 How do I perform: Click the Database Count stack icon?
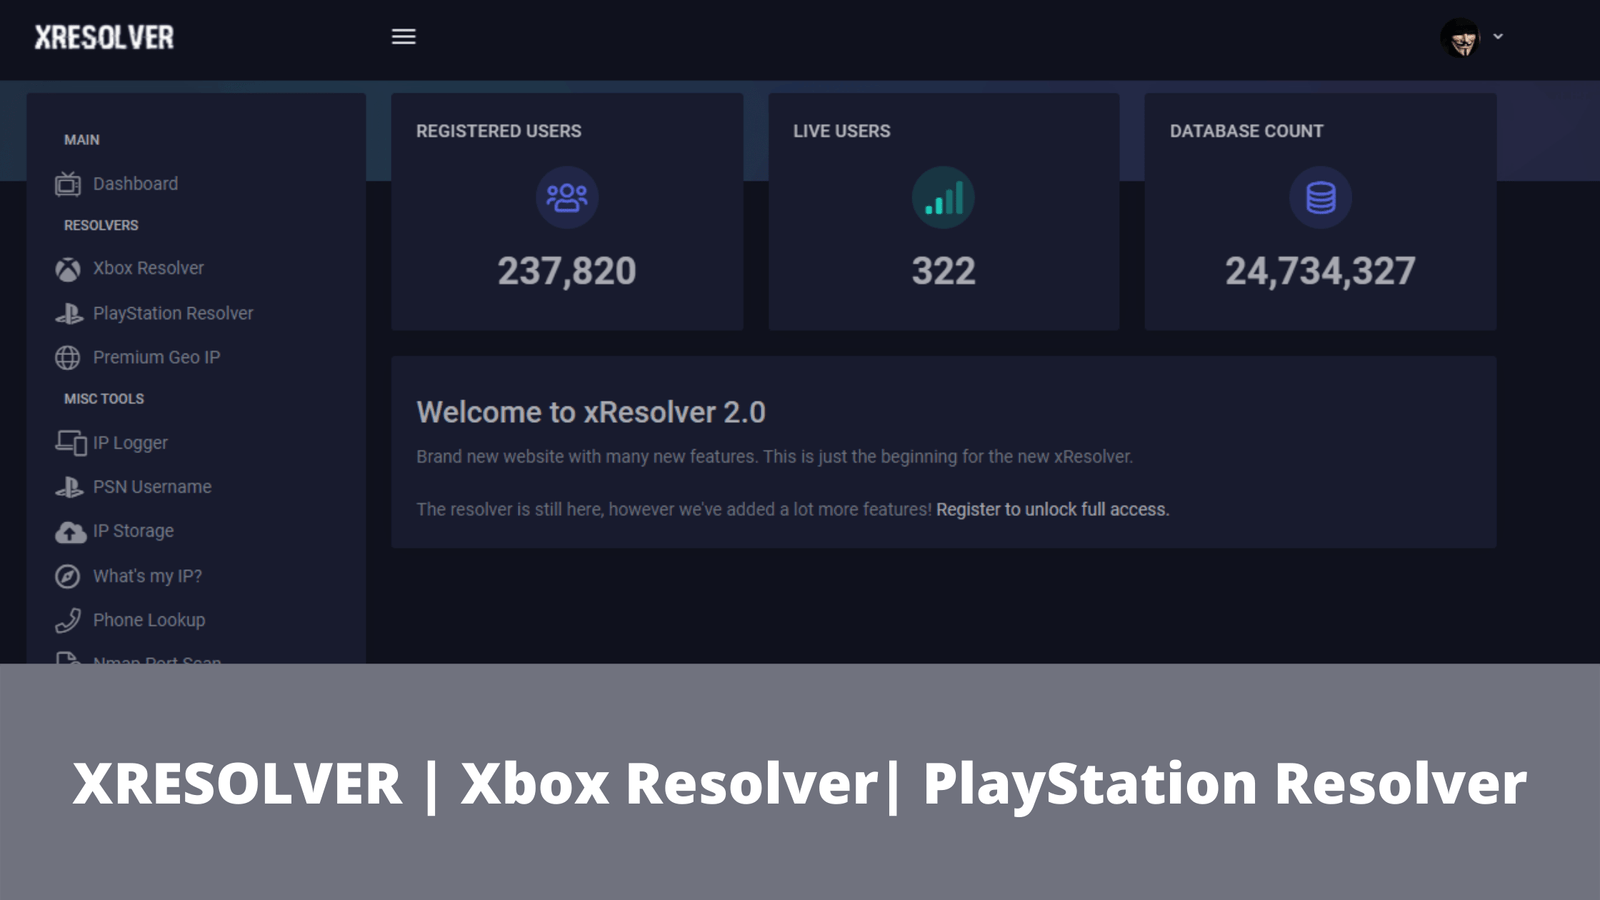[x=1321, y=198]
